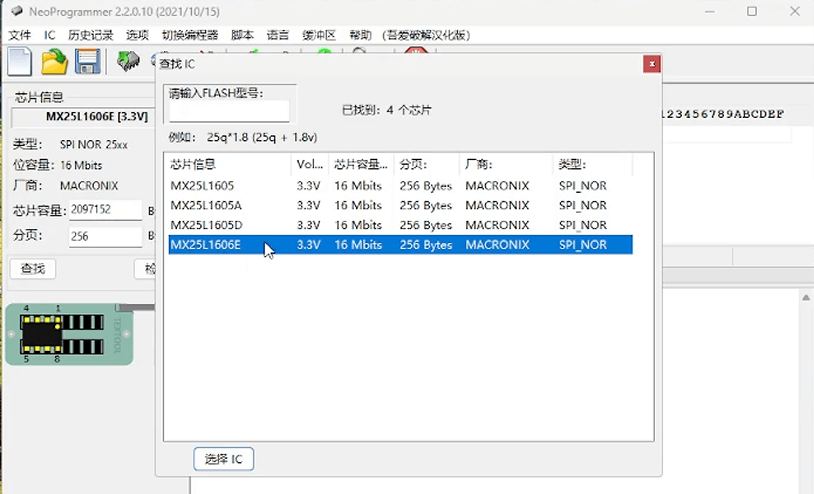Open the 缓冲区 menu
Screen dimensions: 814x494
coord(319,35)
